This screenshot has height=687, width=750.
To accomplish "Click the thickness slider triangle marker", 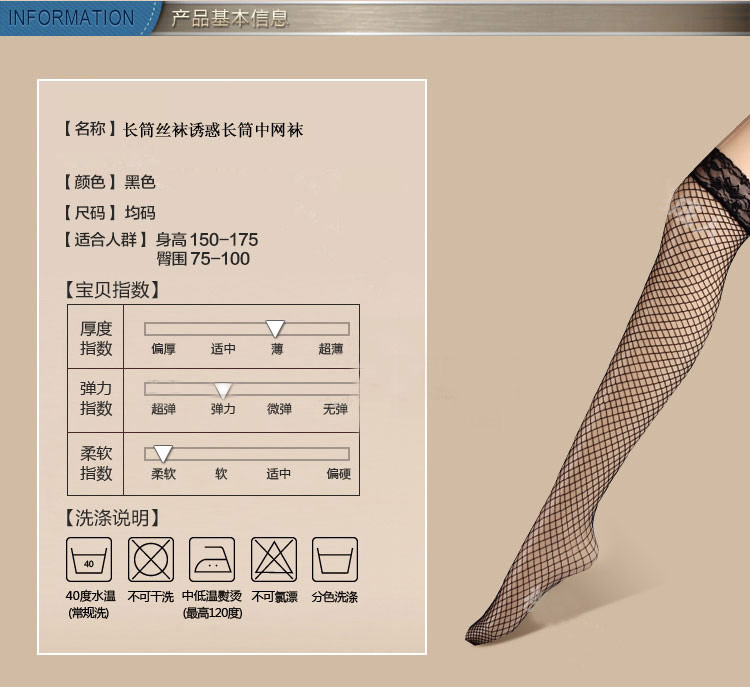I will (x=276, y=328).
